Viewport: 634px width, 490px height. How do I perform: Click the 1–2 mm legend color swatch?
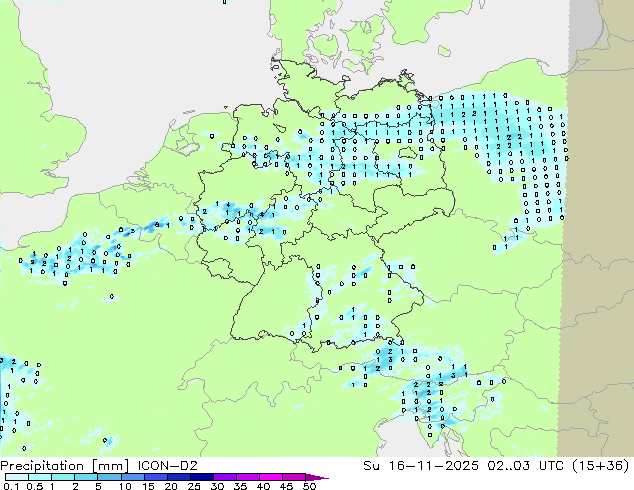coord(63,477)
